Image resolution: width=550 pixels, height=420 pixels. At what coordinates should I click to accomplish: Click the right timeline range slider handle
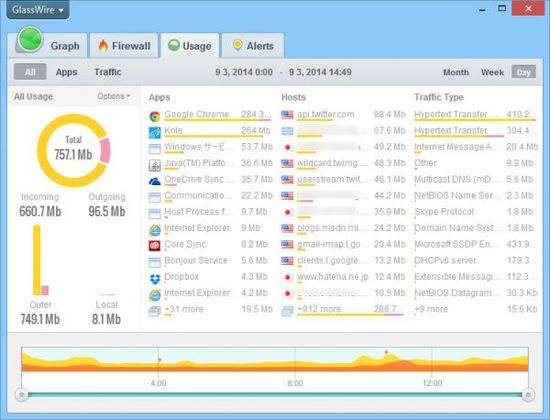528,395
